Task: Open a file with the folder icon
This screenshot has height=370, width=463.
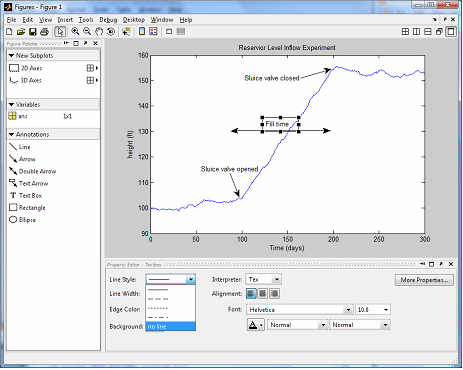Action: pyautogui.click(x=21, y=32)
